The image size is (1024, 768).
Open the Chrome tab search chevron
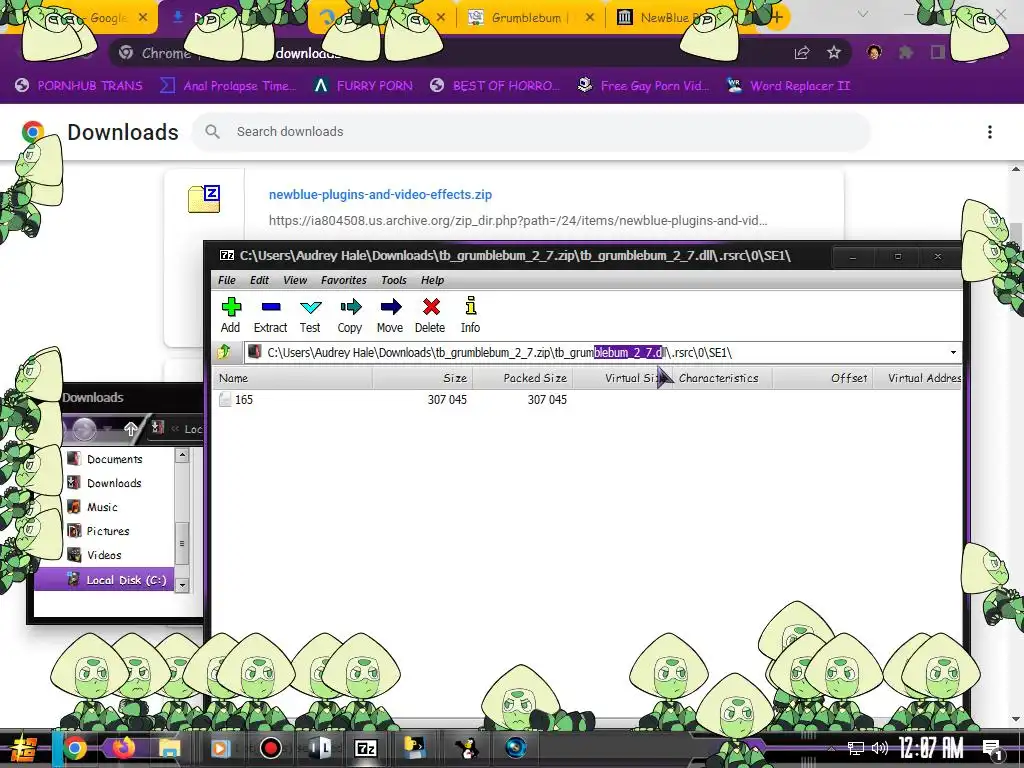click(863, 14)
